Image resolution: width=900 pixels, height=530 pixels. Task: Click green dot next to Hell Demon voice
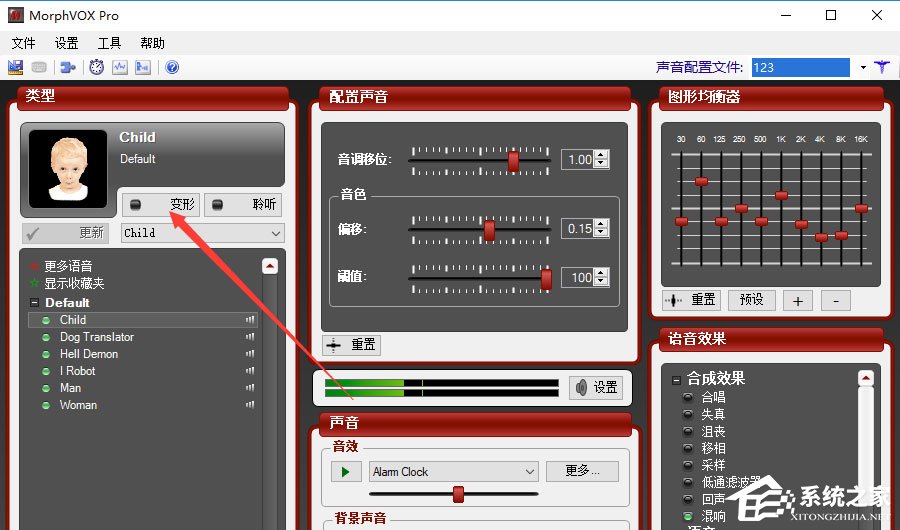pyautogui.click(x=46, y=354)
